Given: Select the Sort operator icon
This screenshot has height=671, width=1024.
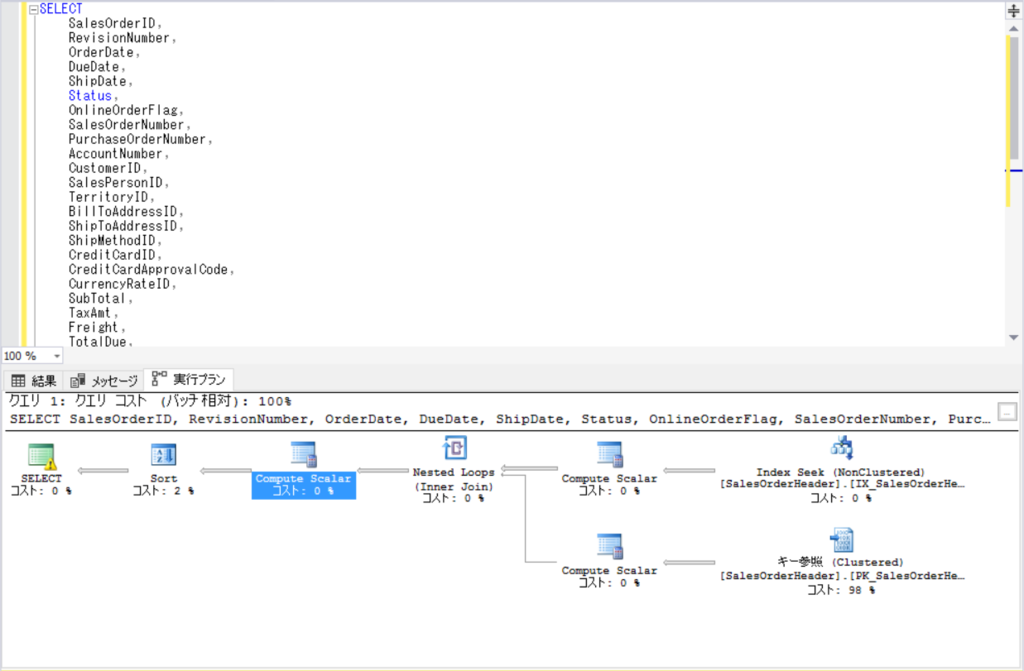Looking at the screenshot, I should [163, 455].
